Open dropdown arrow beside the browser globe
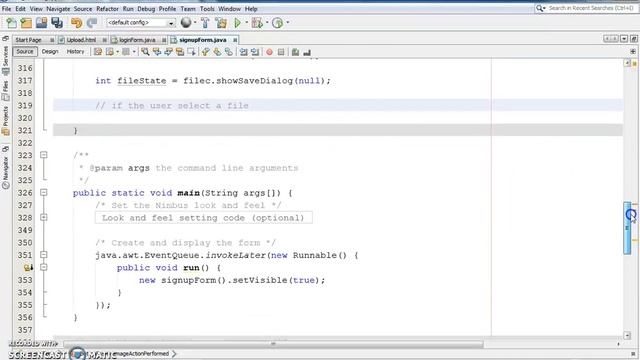640x360 pixels. (195, 22)
